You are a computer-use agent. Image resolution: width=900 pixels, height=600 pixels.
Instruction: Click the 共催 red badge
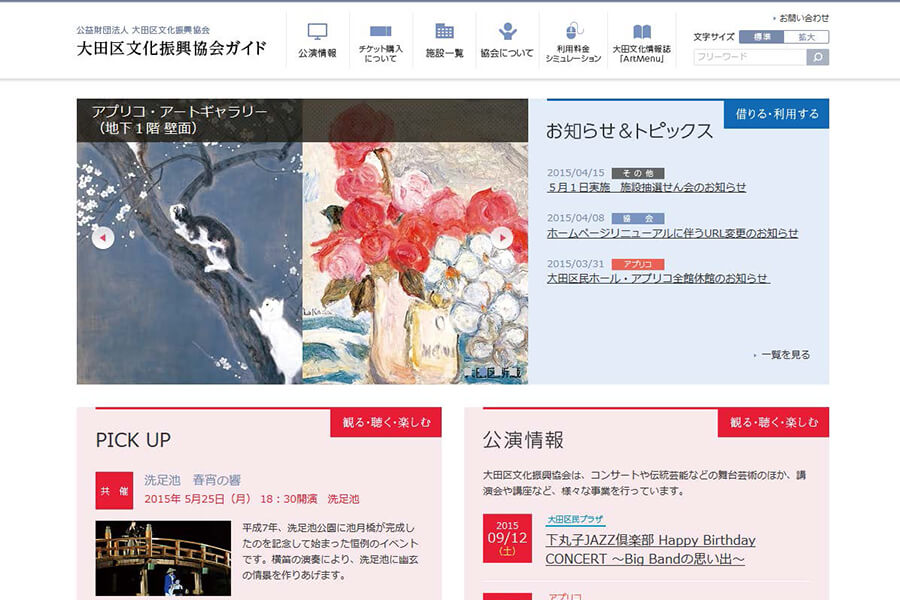114,491
